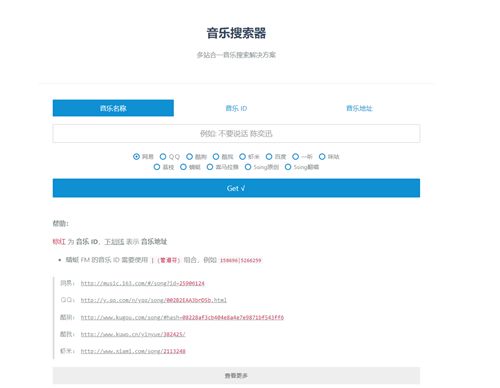
Task: Click the 音乐搜索器 page title
Action: click(x=236, y=33)
